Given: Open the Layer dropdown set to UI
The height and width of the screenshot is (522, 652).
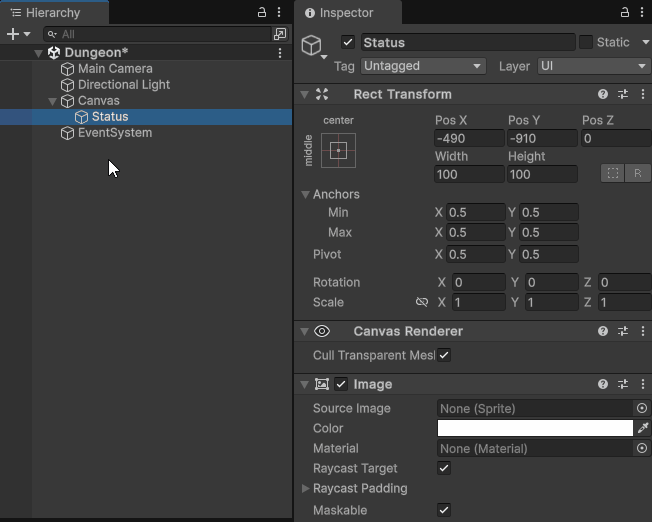Looking at the screenshot, I should point(593,66).
